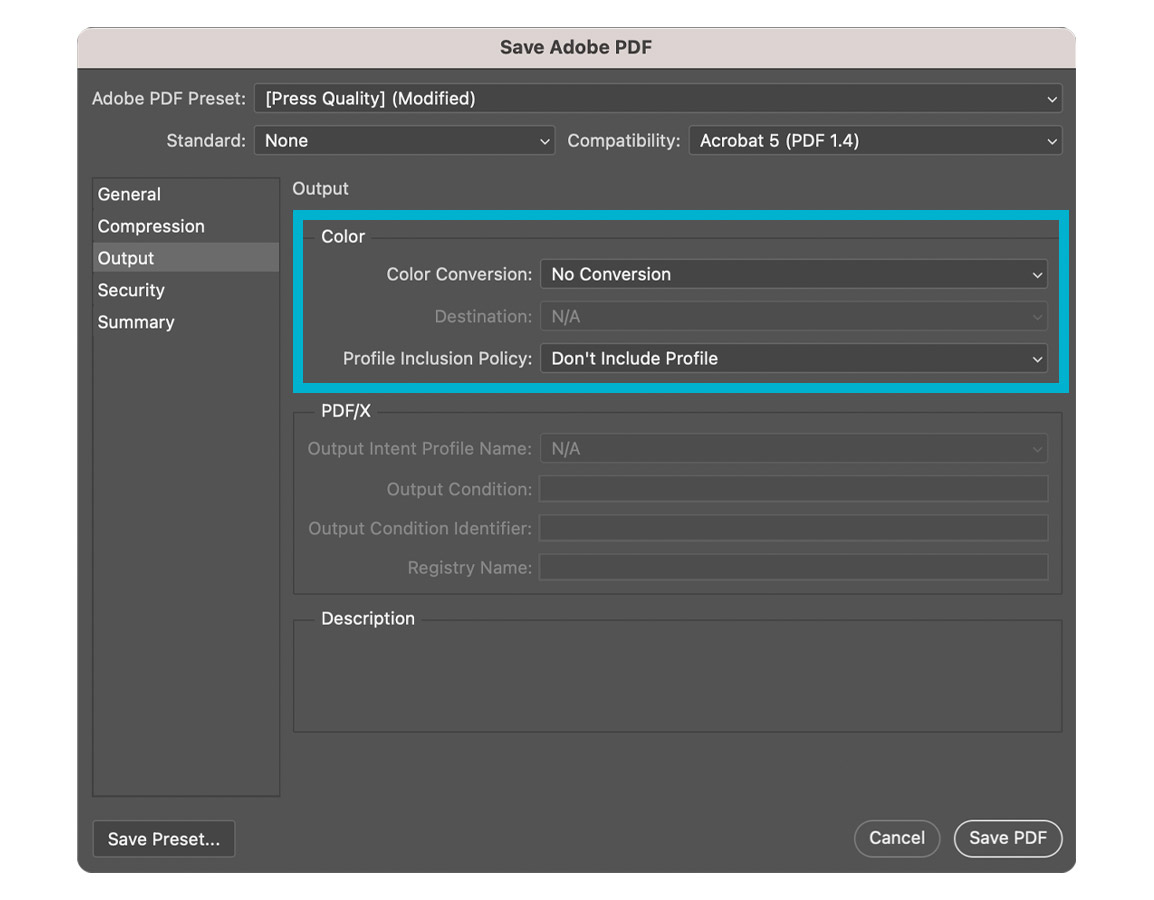Screen dimensions: 1154x900
Task: Open the Compatibility dropdown showing Acrobat 5
Action: [874, 141]
